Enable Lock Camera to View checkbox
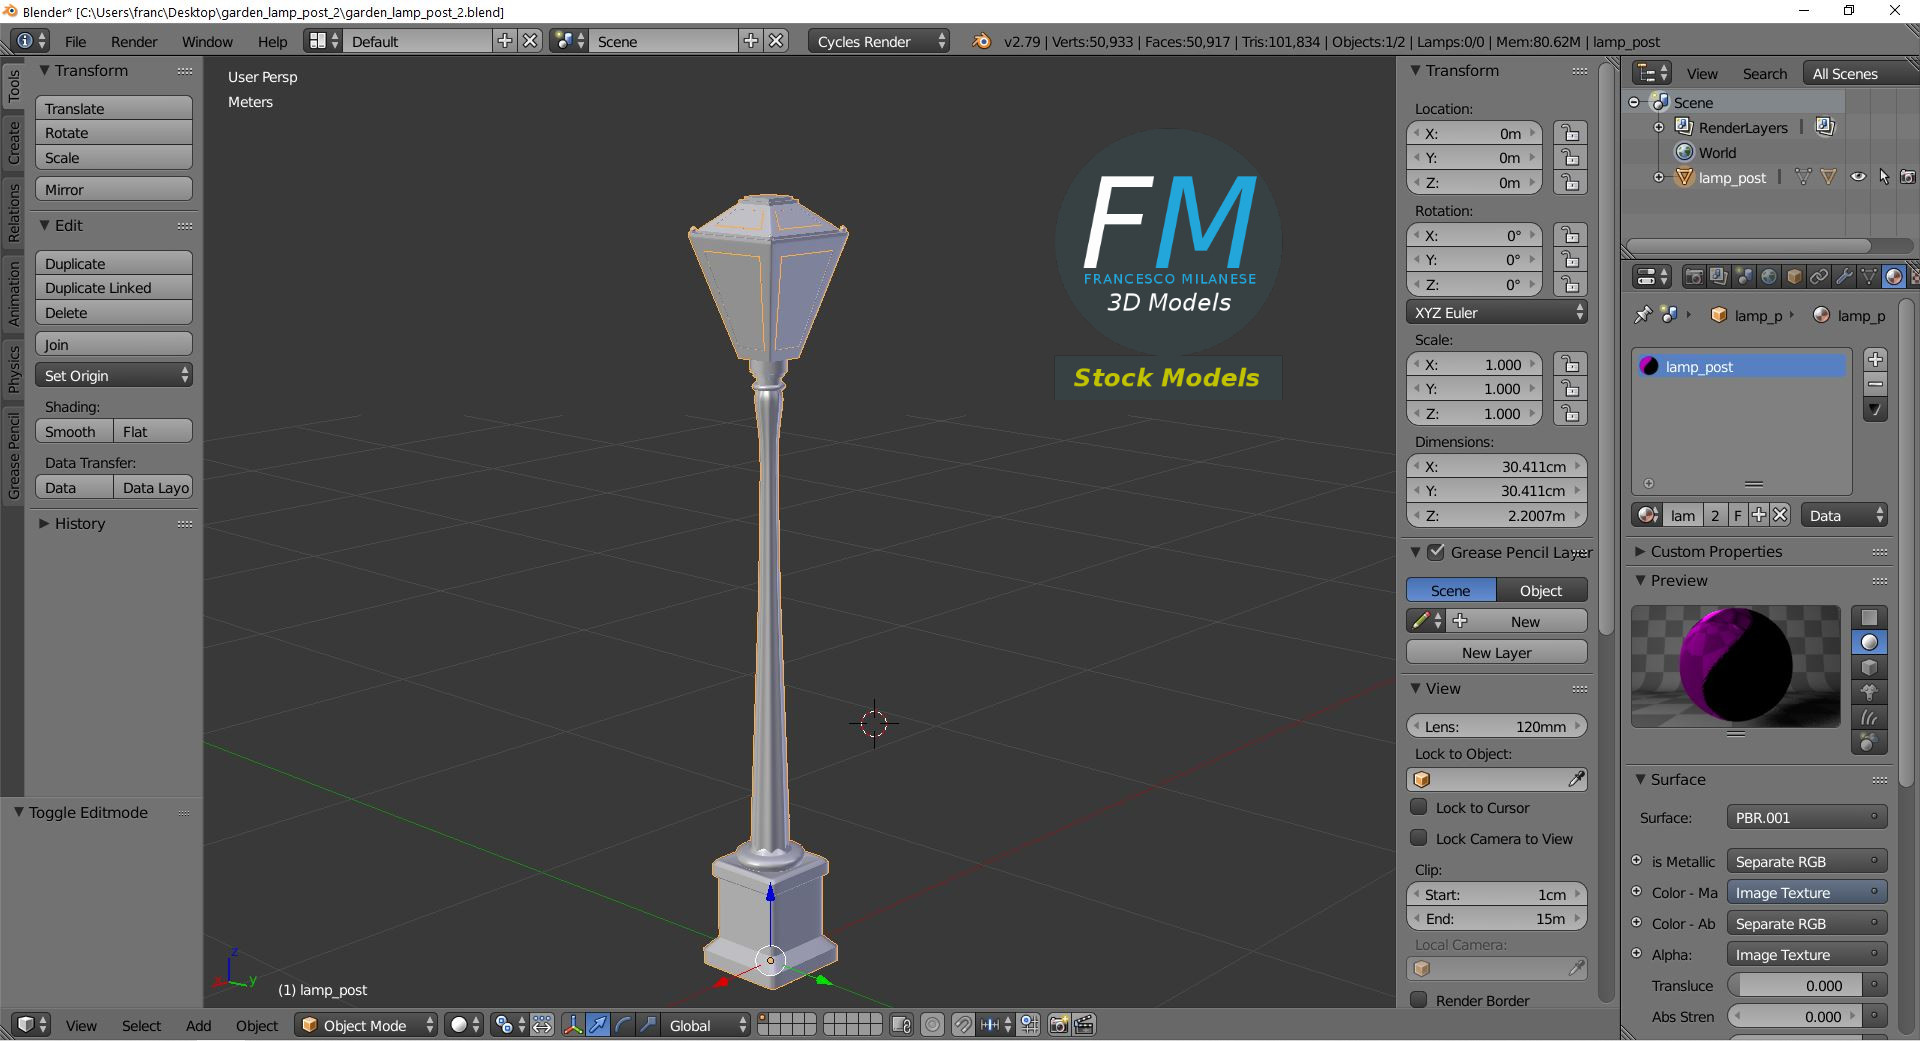 click(1418, 838)
